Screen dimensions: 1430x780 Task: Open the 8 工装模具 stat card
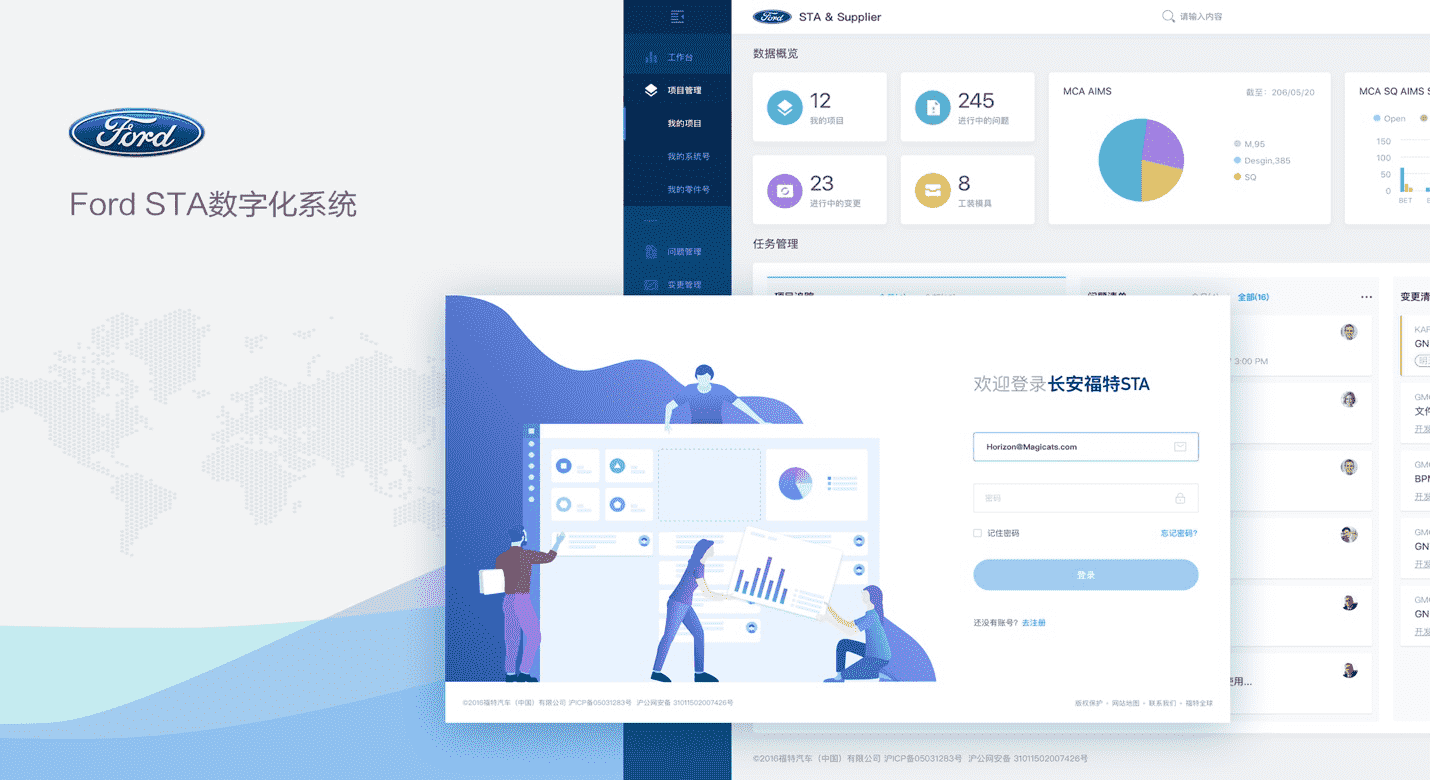(x=968, y=190)
